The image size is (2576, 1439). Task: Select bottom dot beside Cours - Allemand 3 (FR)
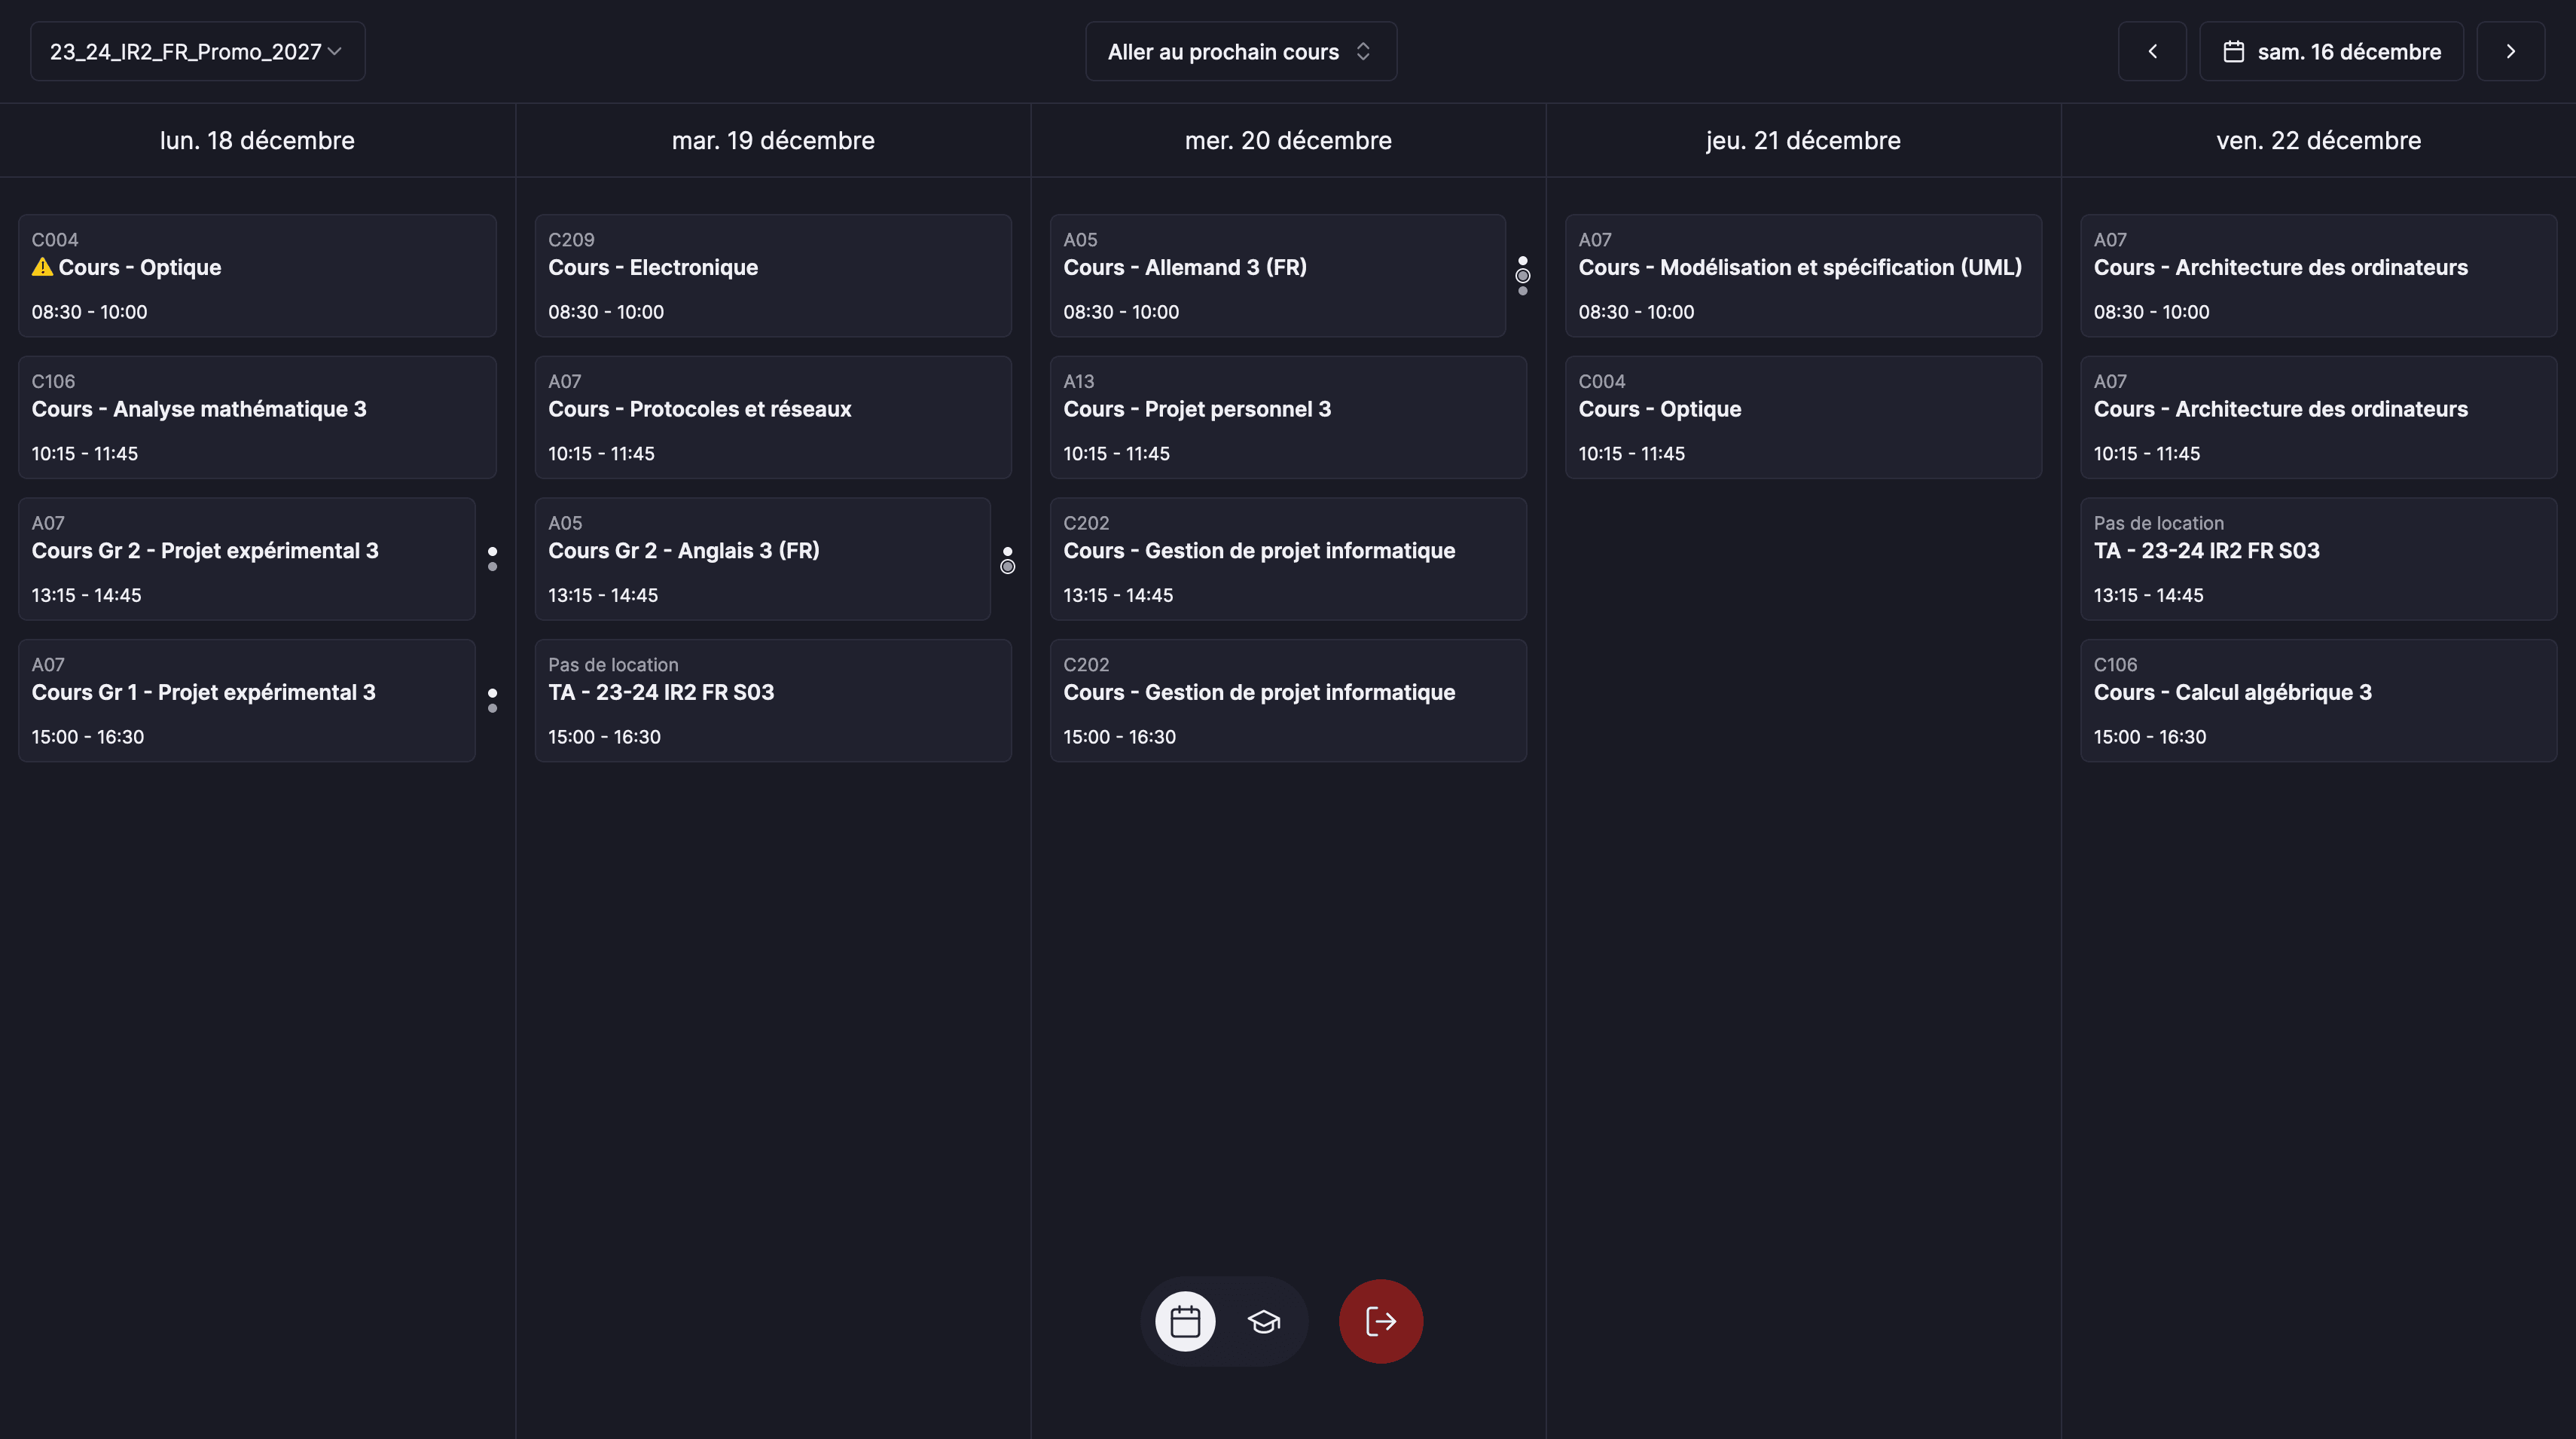coord(1522,291)
